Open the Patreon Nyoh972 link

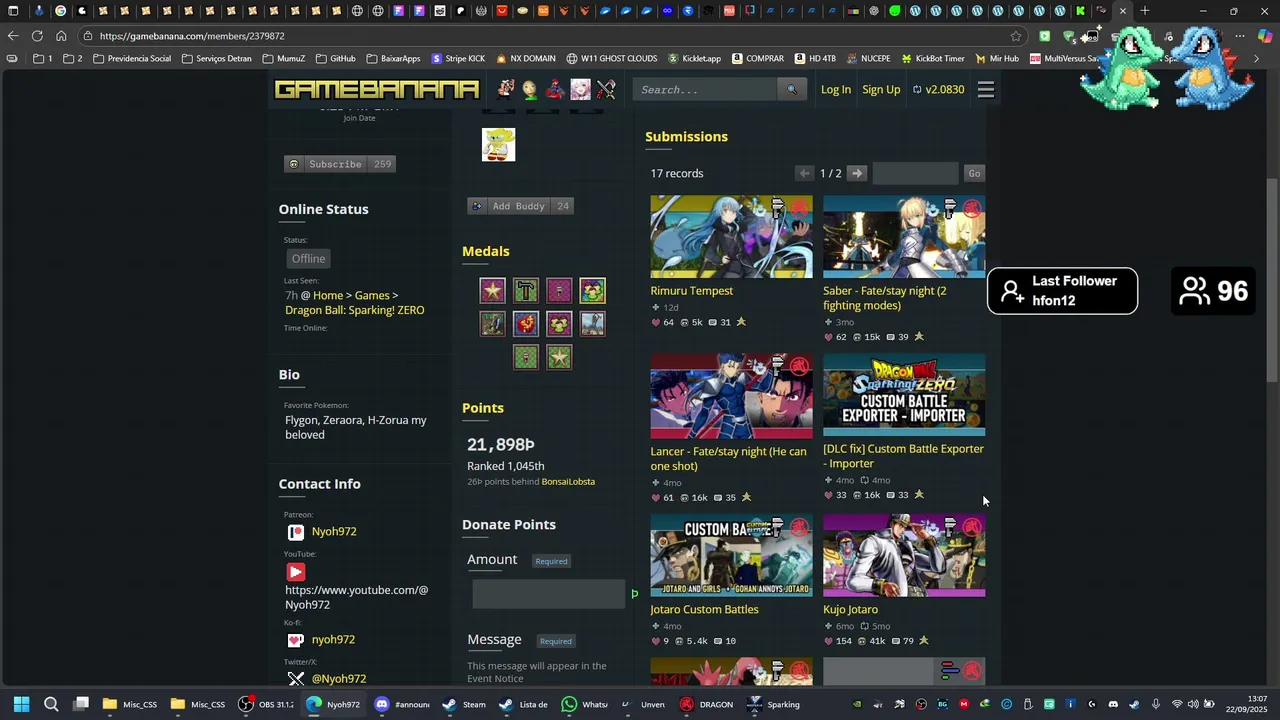334,532
